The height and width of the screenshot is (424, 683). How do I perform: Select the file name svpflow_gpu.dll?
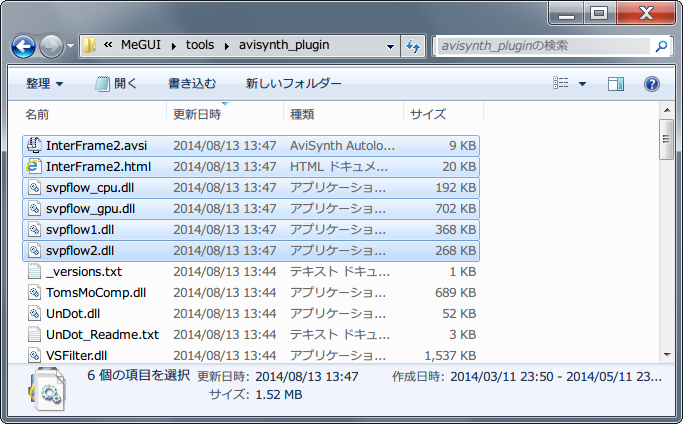coord(91,209)
